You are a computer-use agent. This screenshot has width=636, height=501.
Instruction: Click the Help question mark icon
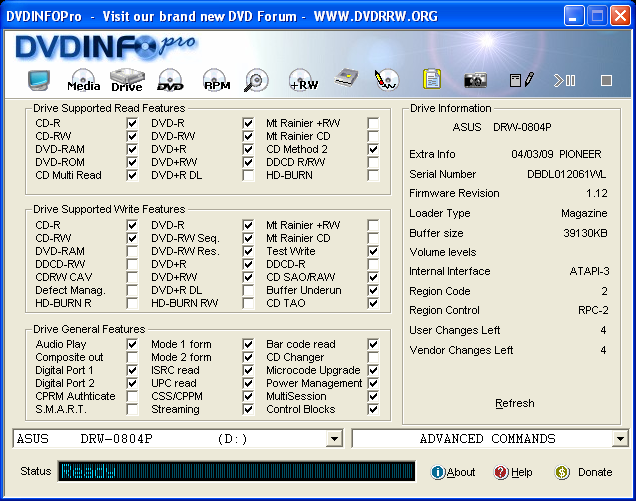tap(501, 472)
